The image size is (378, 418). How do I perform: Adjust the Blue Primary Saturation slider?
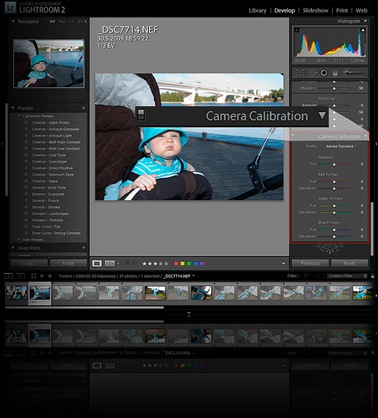(x=334, y=236)
